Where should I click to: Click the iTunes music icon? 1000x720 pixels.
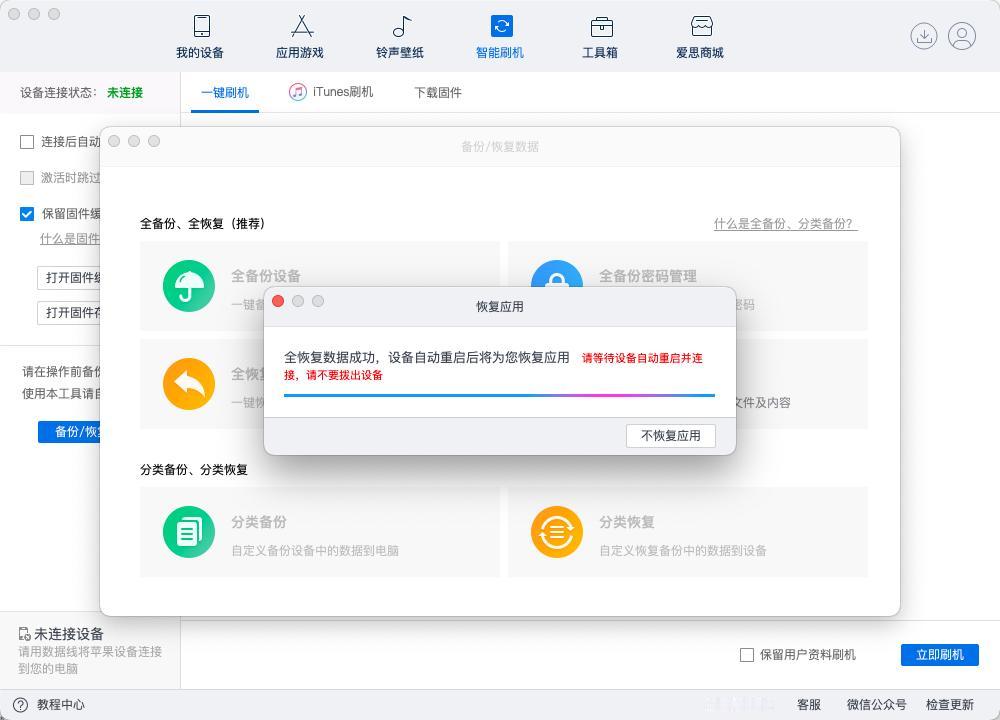tap(298, 92)
